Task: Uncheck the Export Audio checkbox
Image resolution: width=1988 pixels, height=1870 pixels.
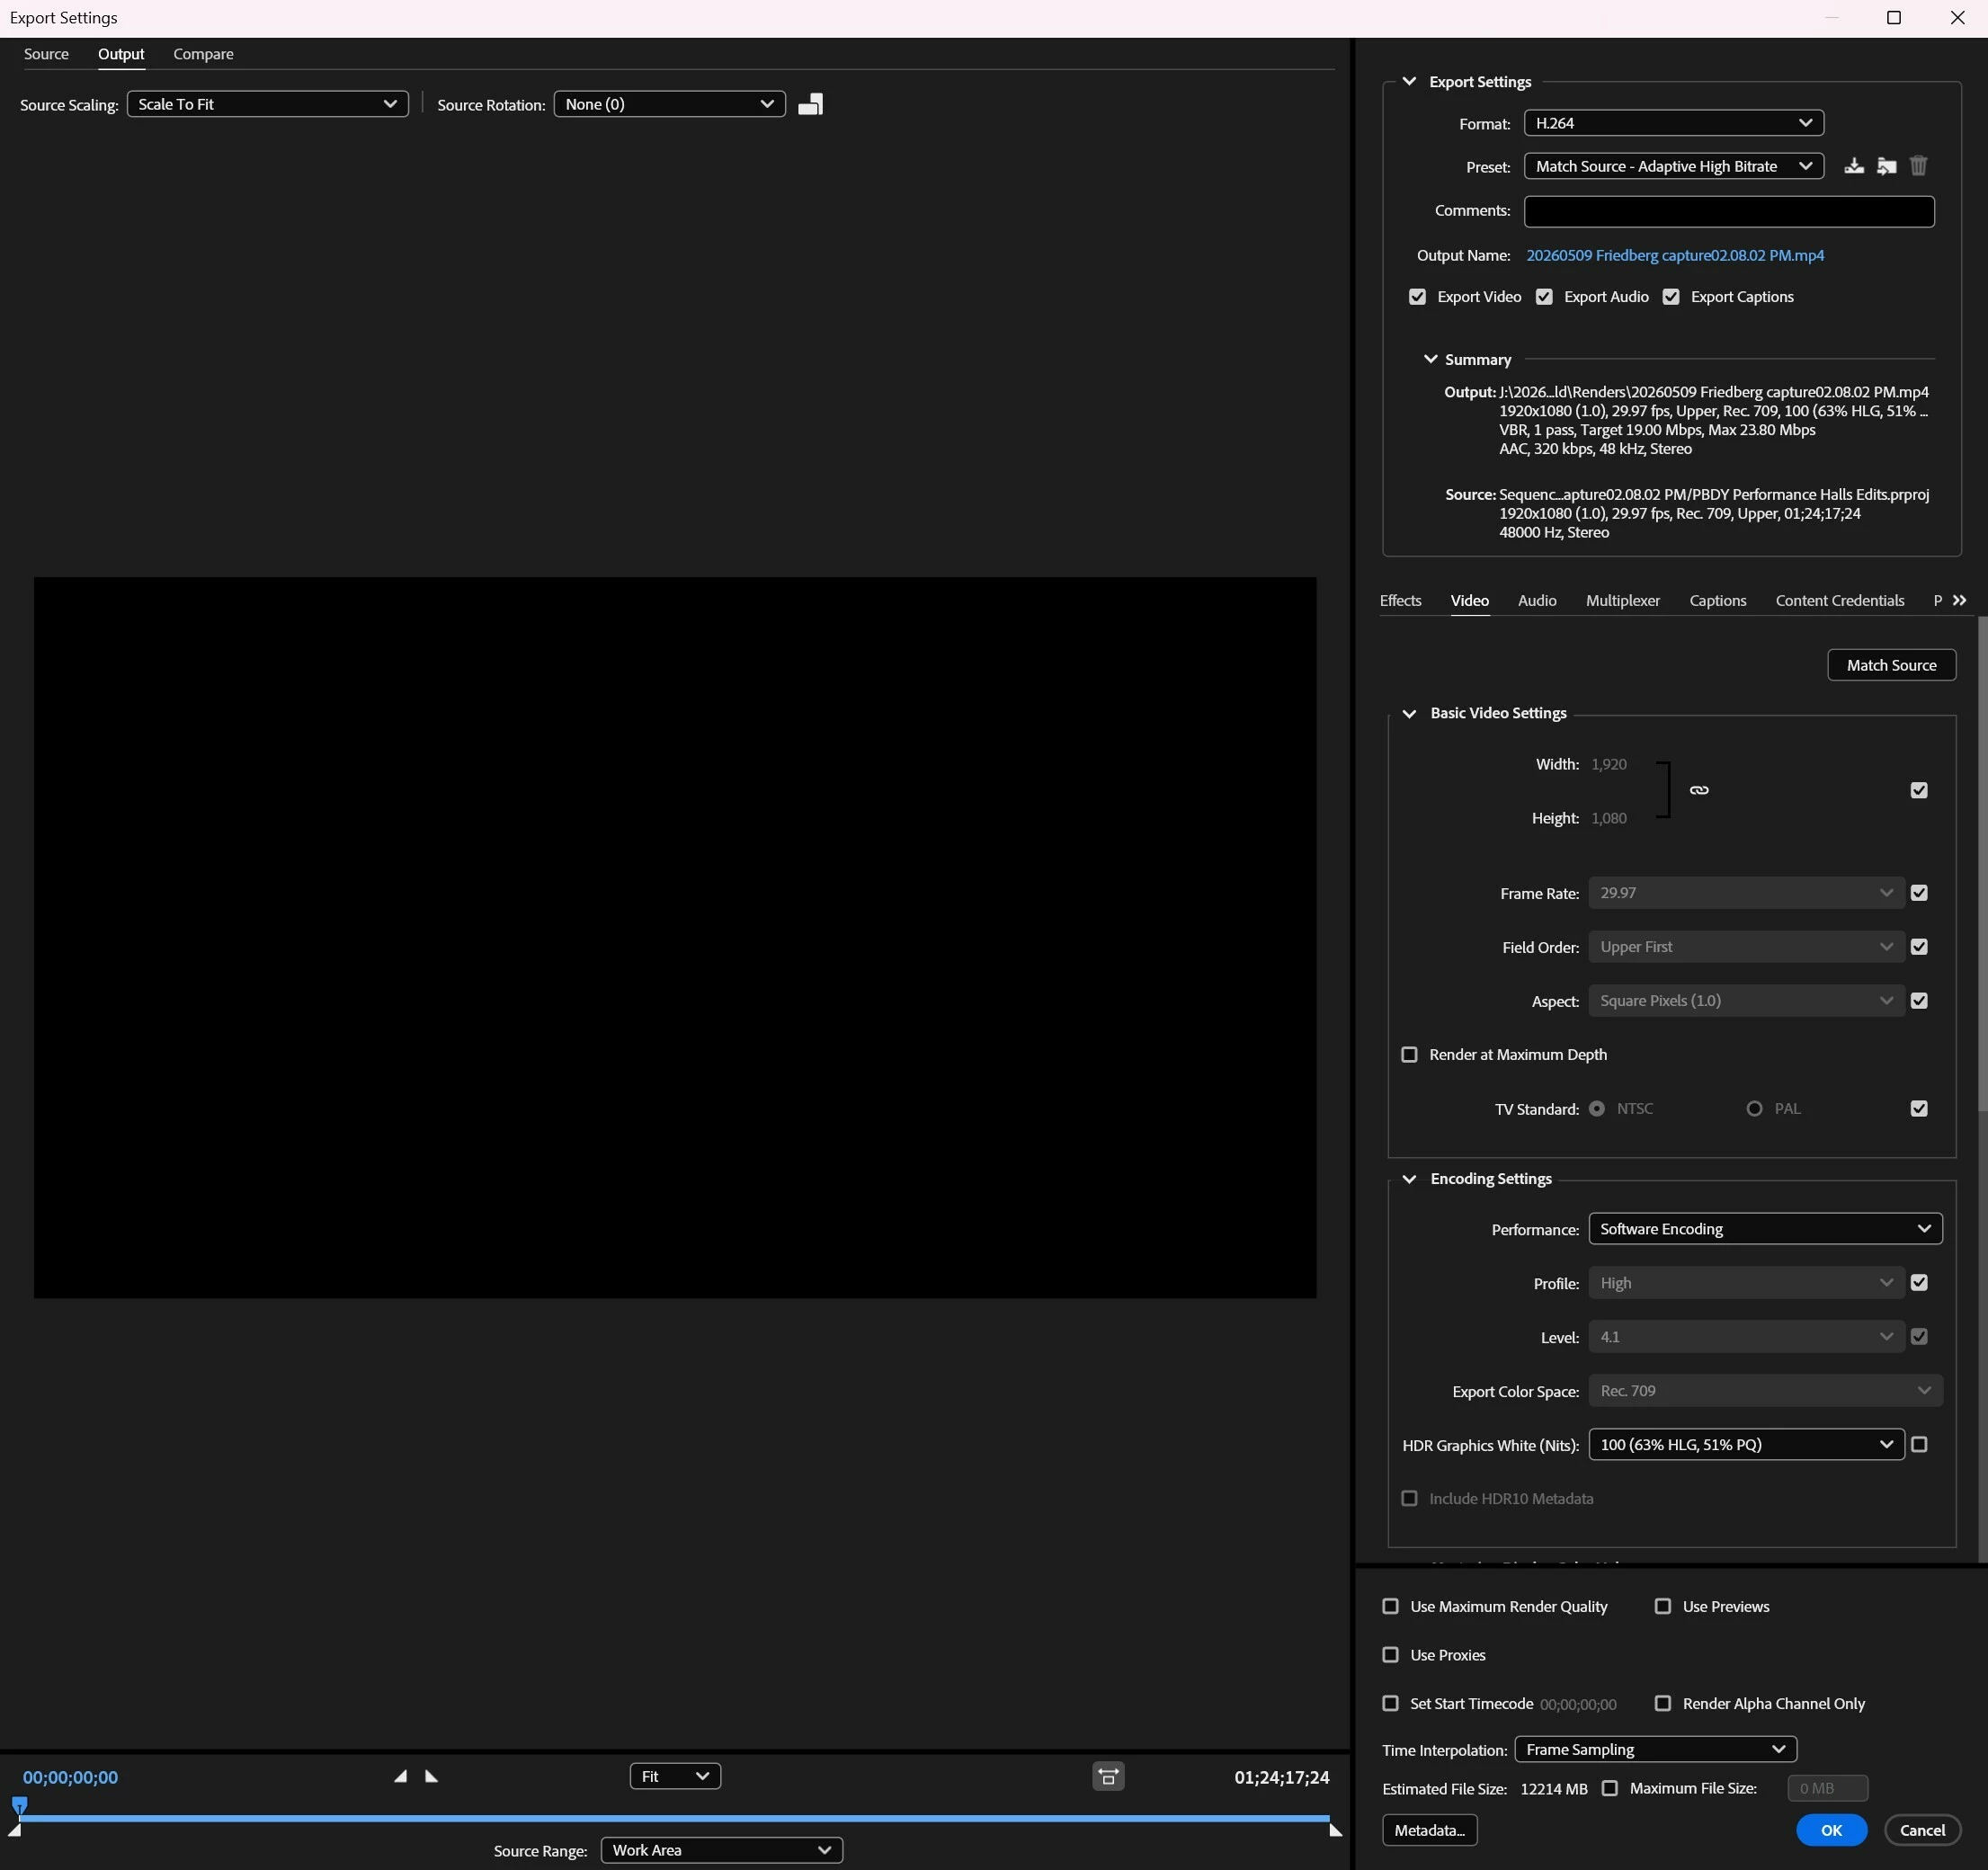Action: 1544,297
